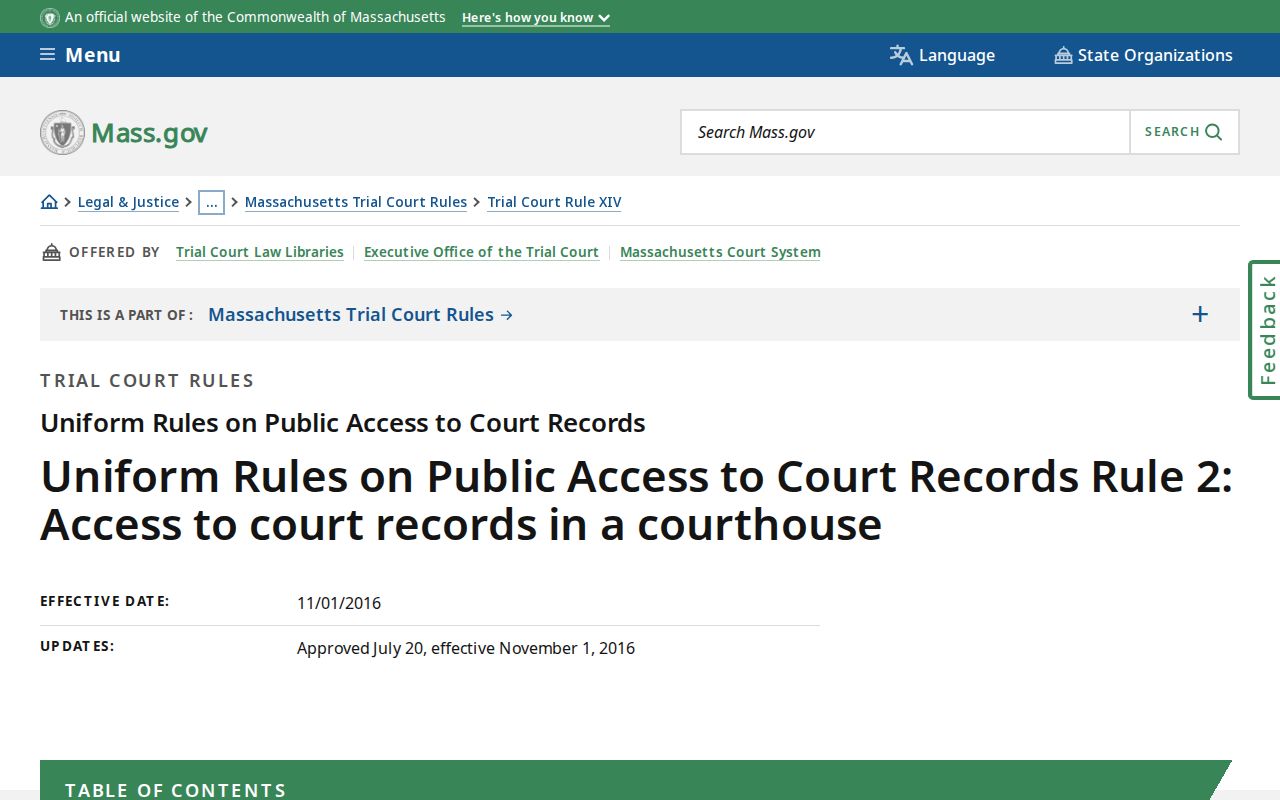Open Executive Office of the Trial Court link
Viewport: 1280px width, 800px height.
click(481, 252)
